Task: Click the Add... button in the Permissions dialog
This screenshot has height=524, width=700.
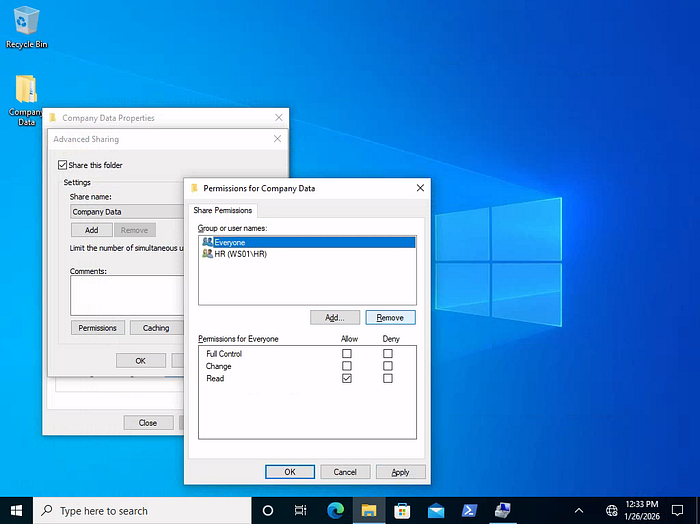Action: tap(335, 317)
